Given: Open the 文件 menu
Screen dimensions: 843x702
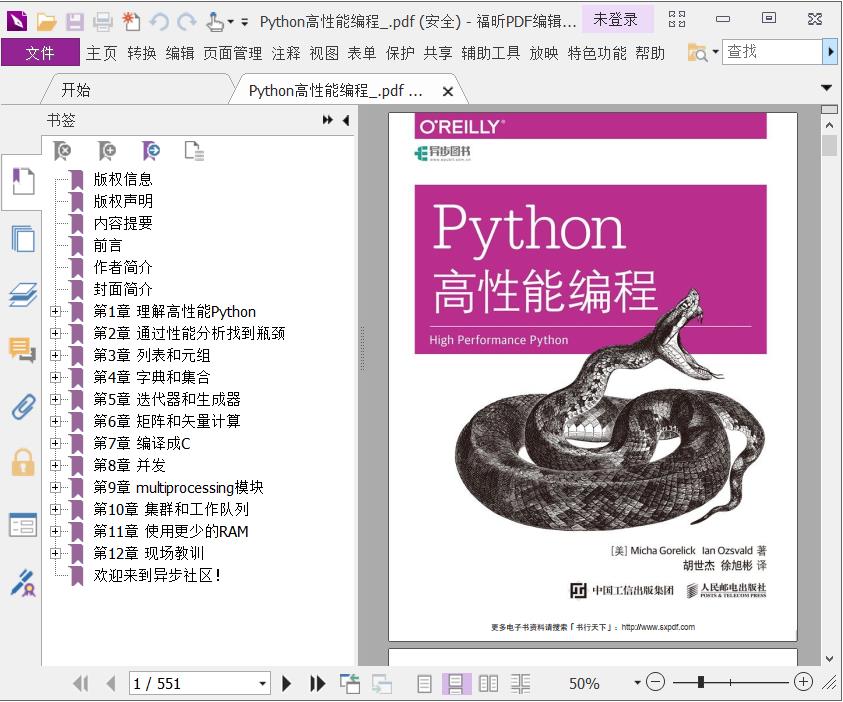Looking at the screenshot, I should pos(40,53).
